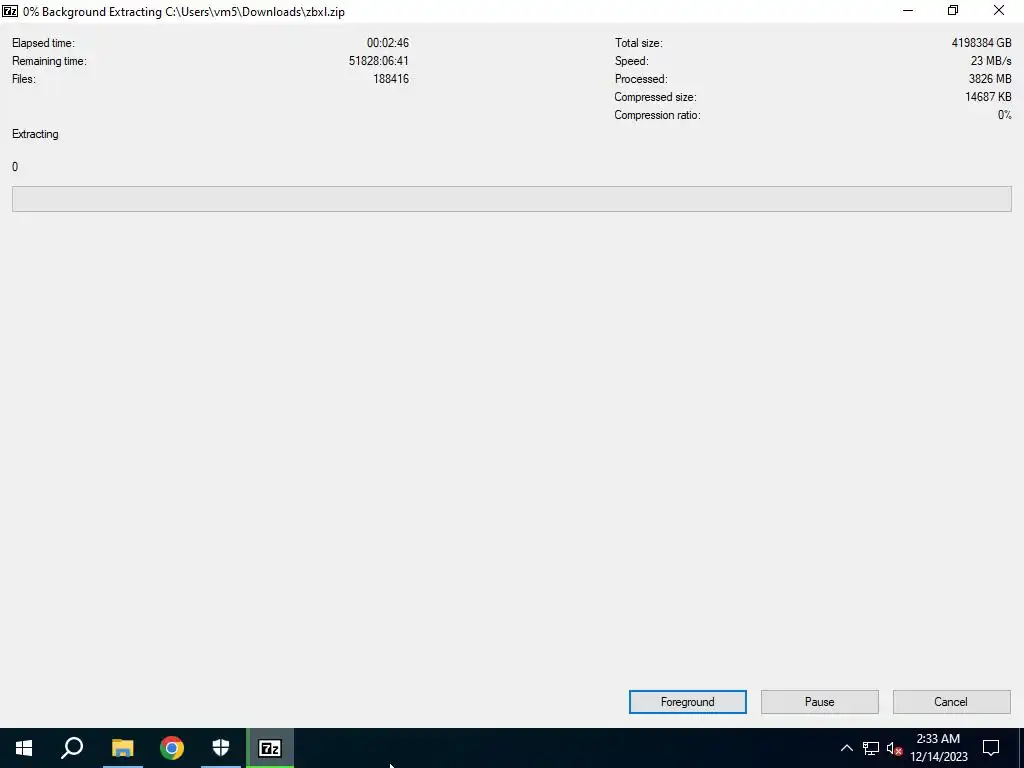
Task: Open File Explorer from taskbar
Action: pos(122,748)
